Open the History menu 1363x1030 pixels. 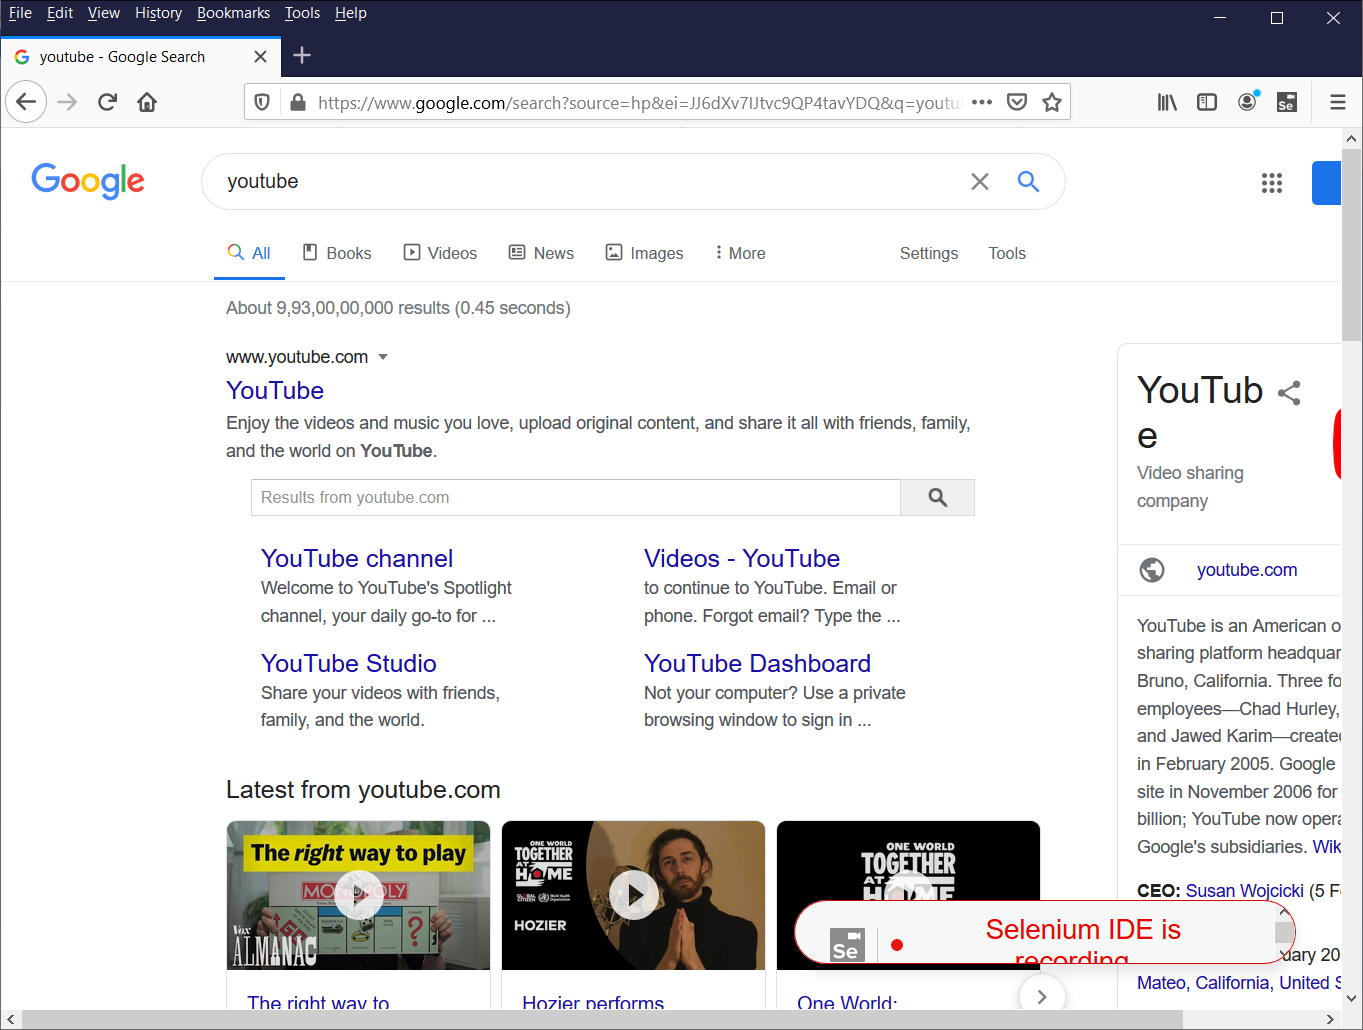(x=159, y=13)
